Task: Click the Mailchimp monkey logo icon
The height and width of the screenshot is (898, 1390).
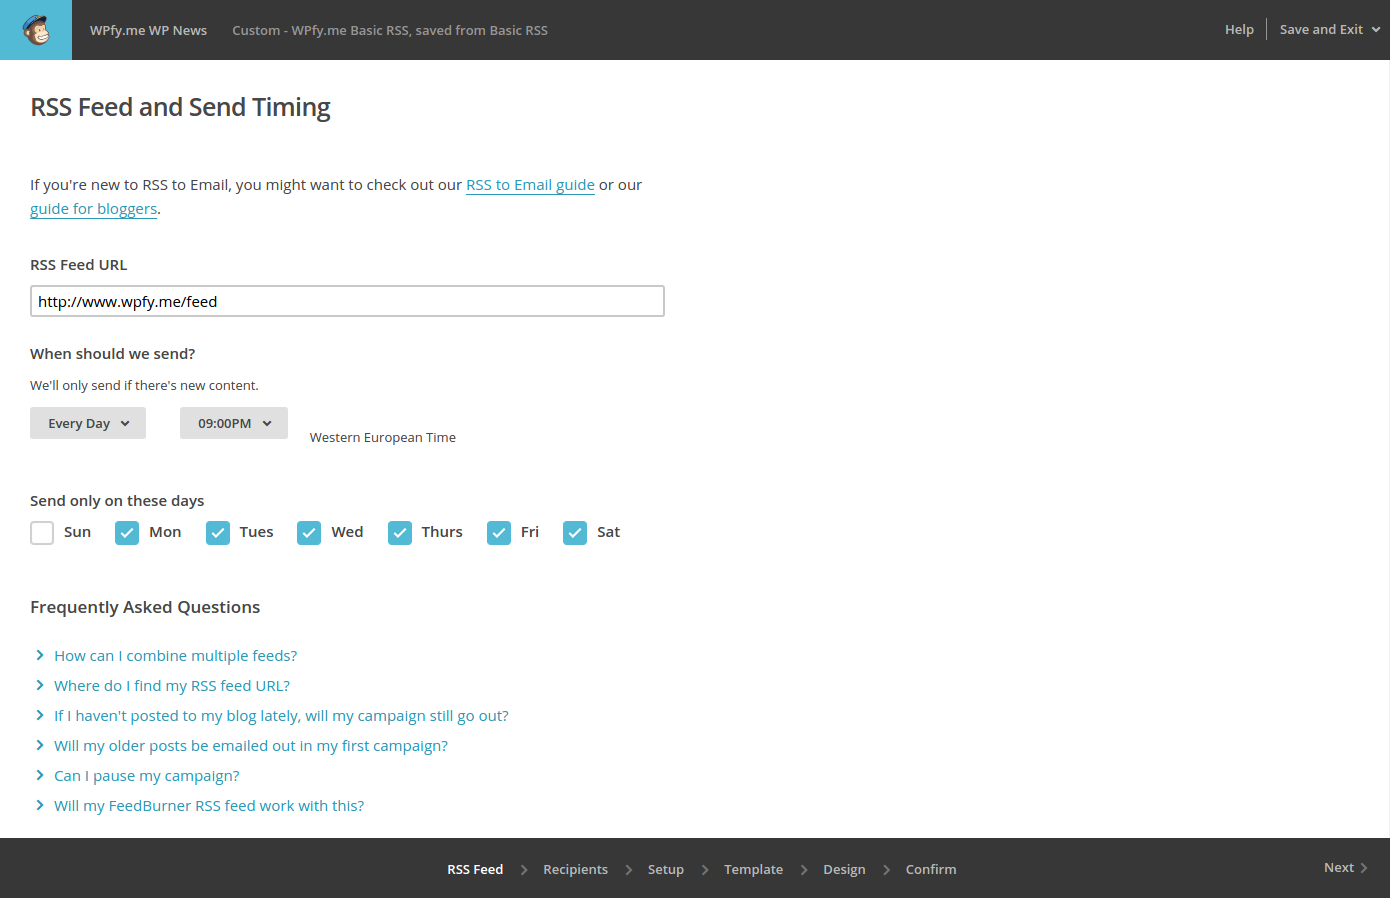Action: coord(36,30)
